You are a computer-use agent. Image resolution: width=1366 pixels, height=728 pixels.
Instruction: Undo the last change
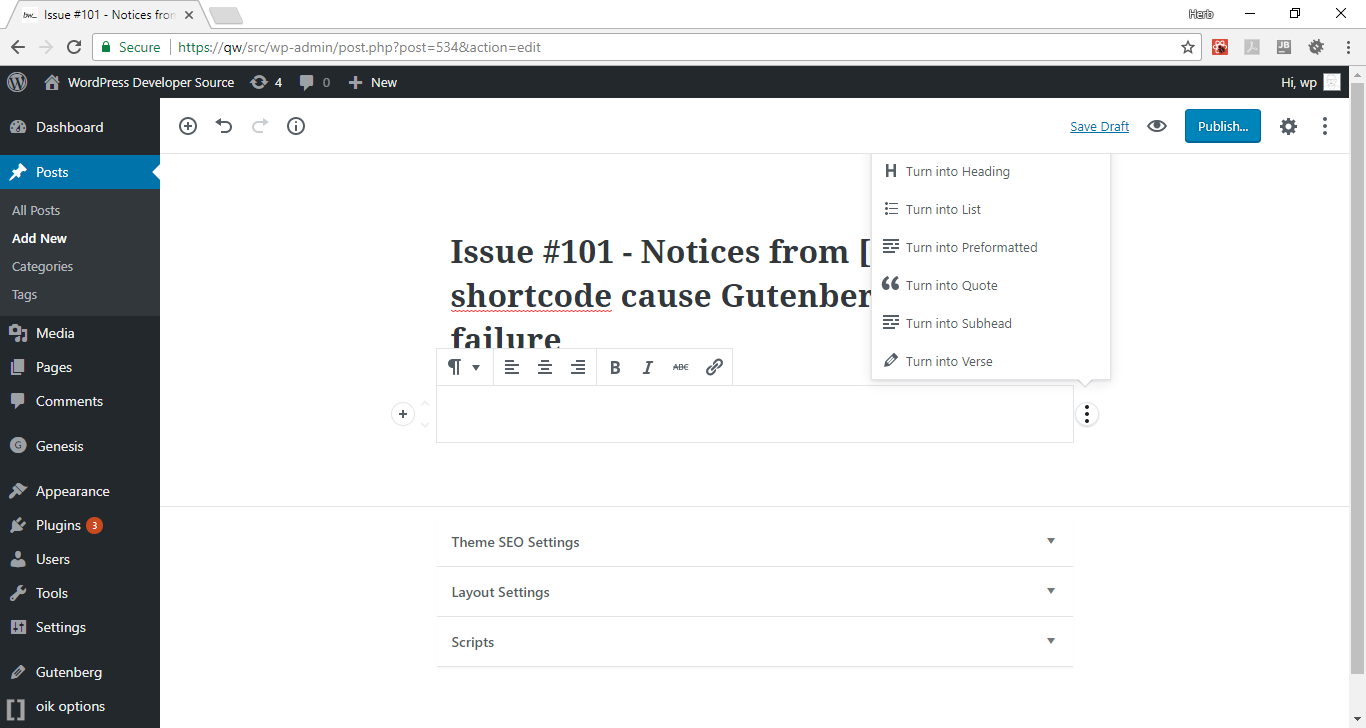[223, 126]
